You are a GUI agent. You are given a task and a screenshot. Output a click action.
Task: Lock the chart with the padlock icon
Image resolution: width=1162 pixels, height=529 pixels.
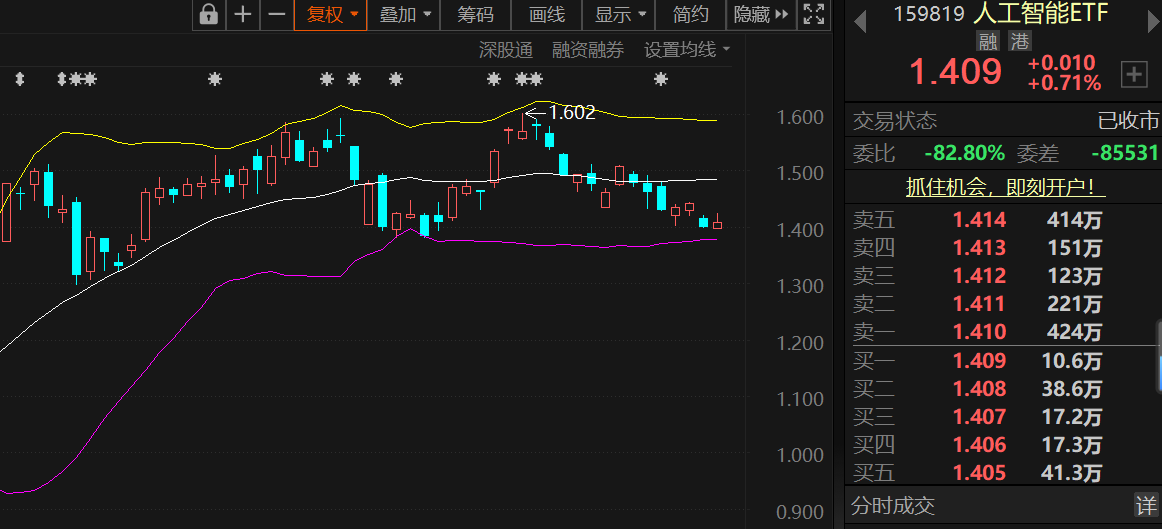[209, 14]
